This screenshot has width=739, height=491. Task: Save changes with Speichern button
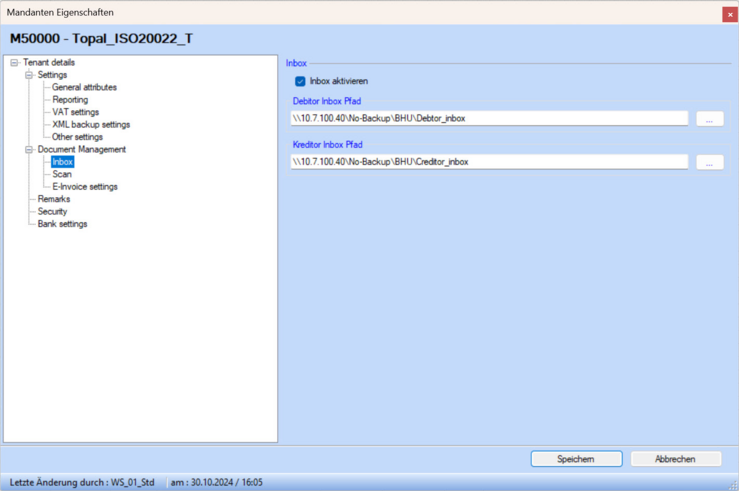pyautogui.click(x=576, y=459)
